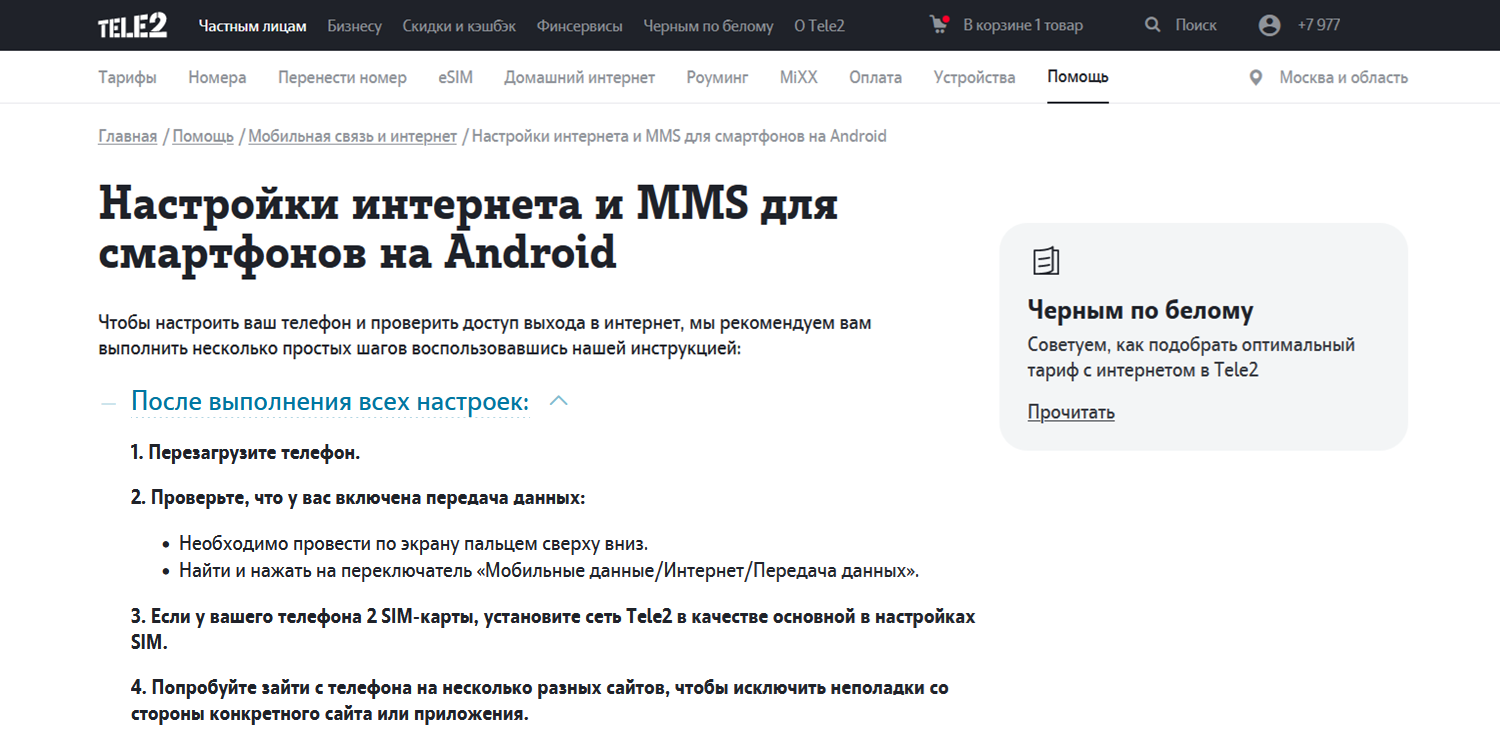Open Скидки и кэшбэк menu item

[459, 26]
